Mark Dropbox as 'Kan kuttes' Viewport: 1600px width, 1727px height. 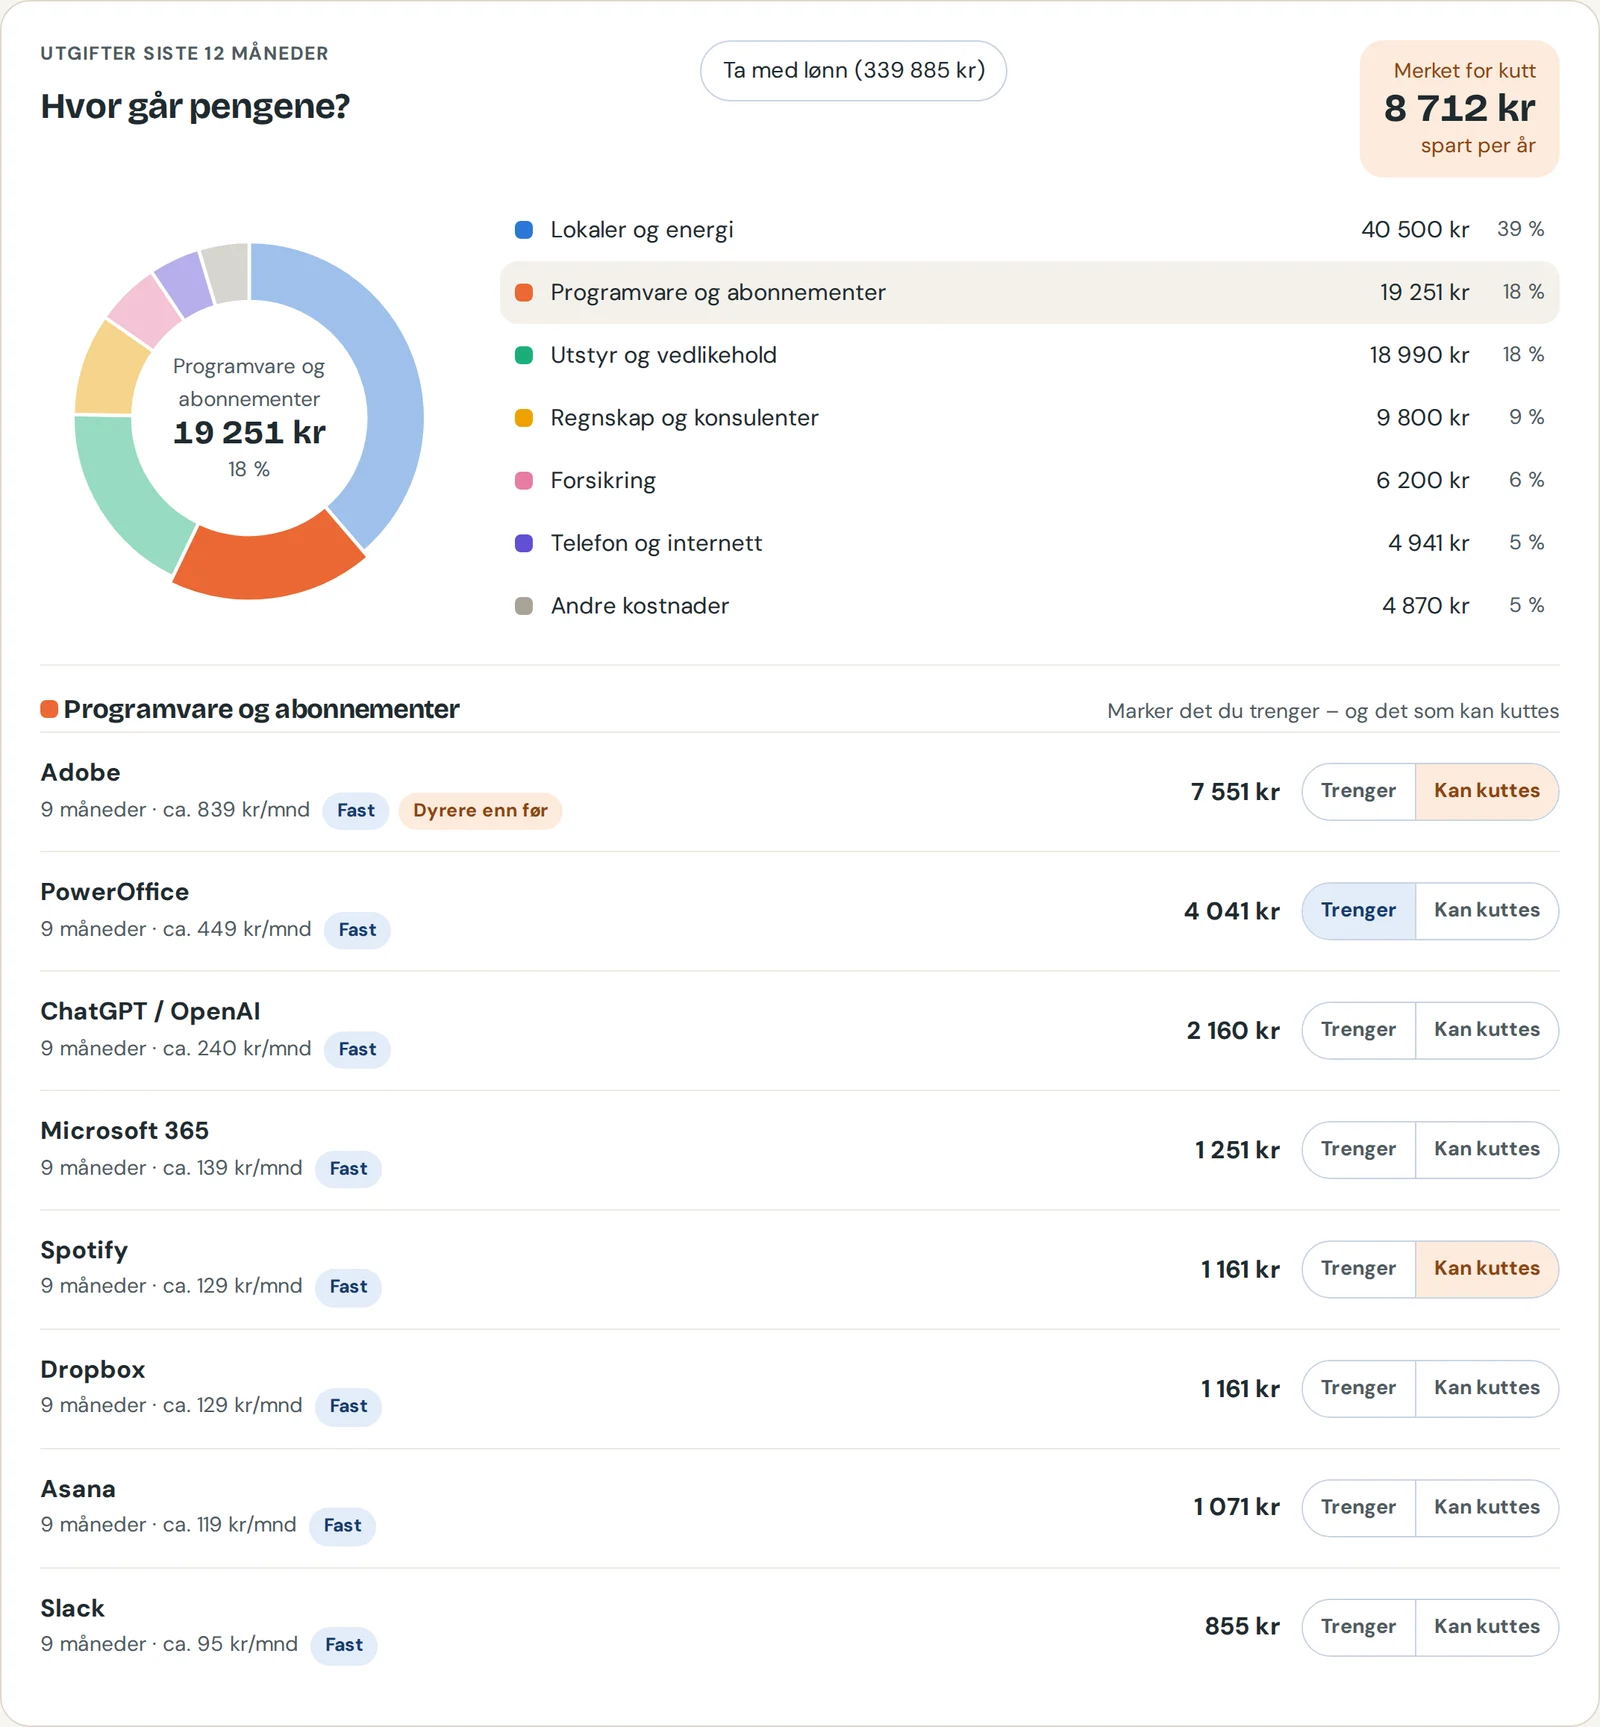click(x=1486, y=1388)
